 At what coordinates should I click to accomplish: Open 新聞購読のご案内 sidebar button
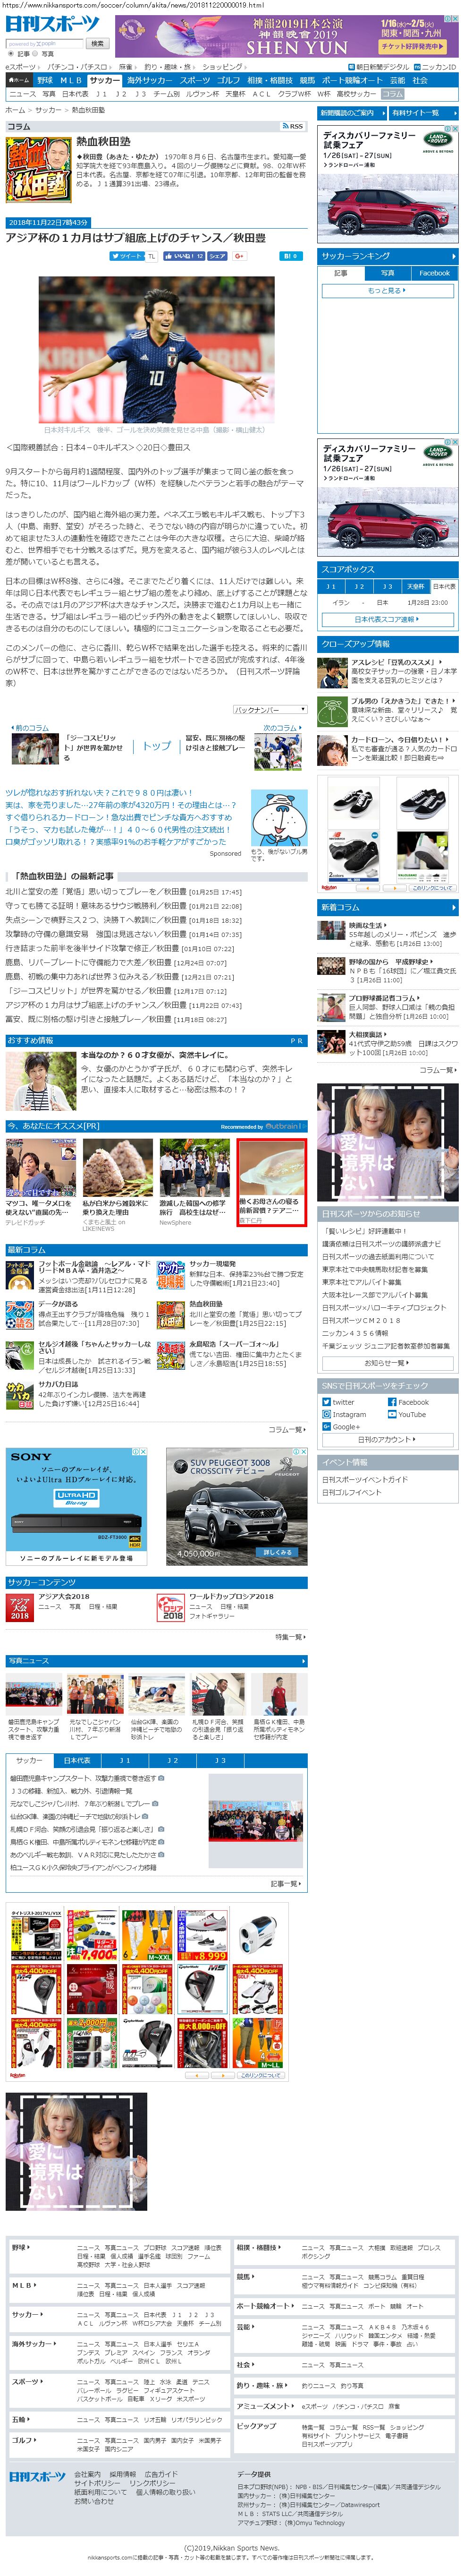click(x=352, y=113)
